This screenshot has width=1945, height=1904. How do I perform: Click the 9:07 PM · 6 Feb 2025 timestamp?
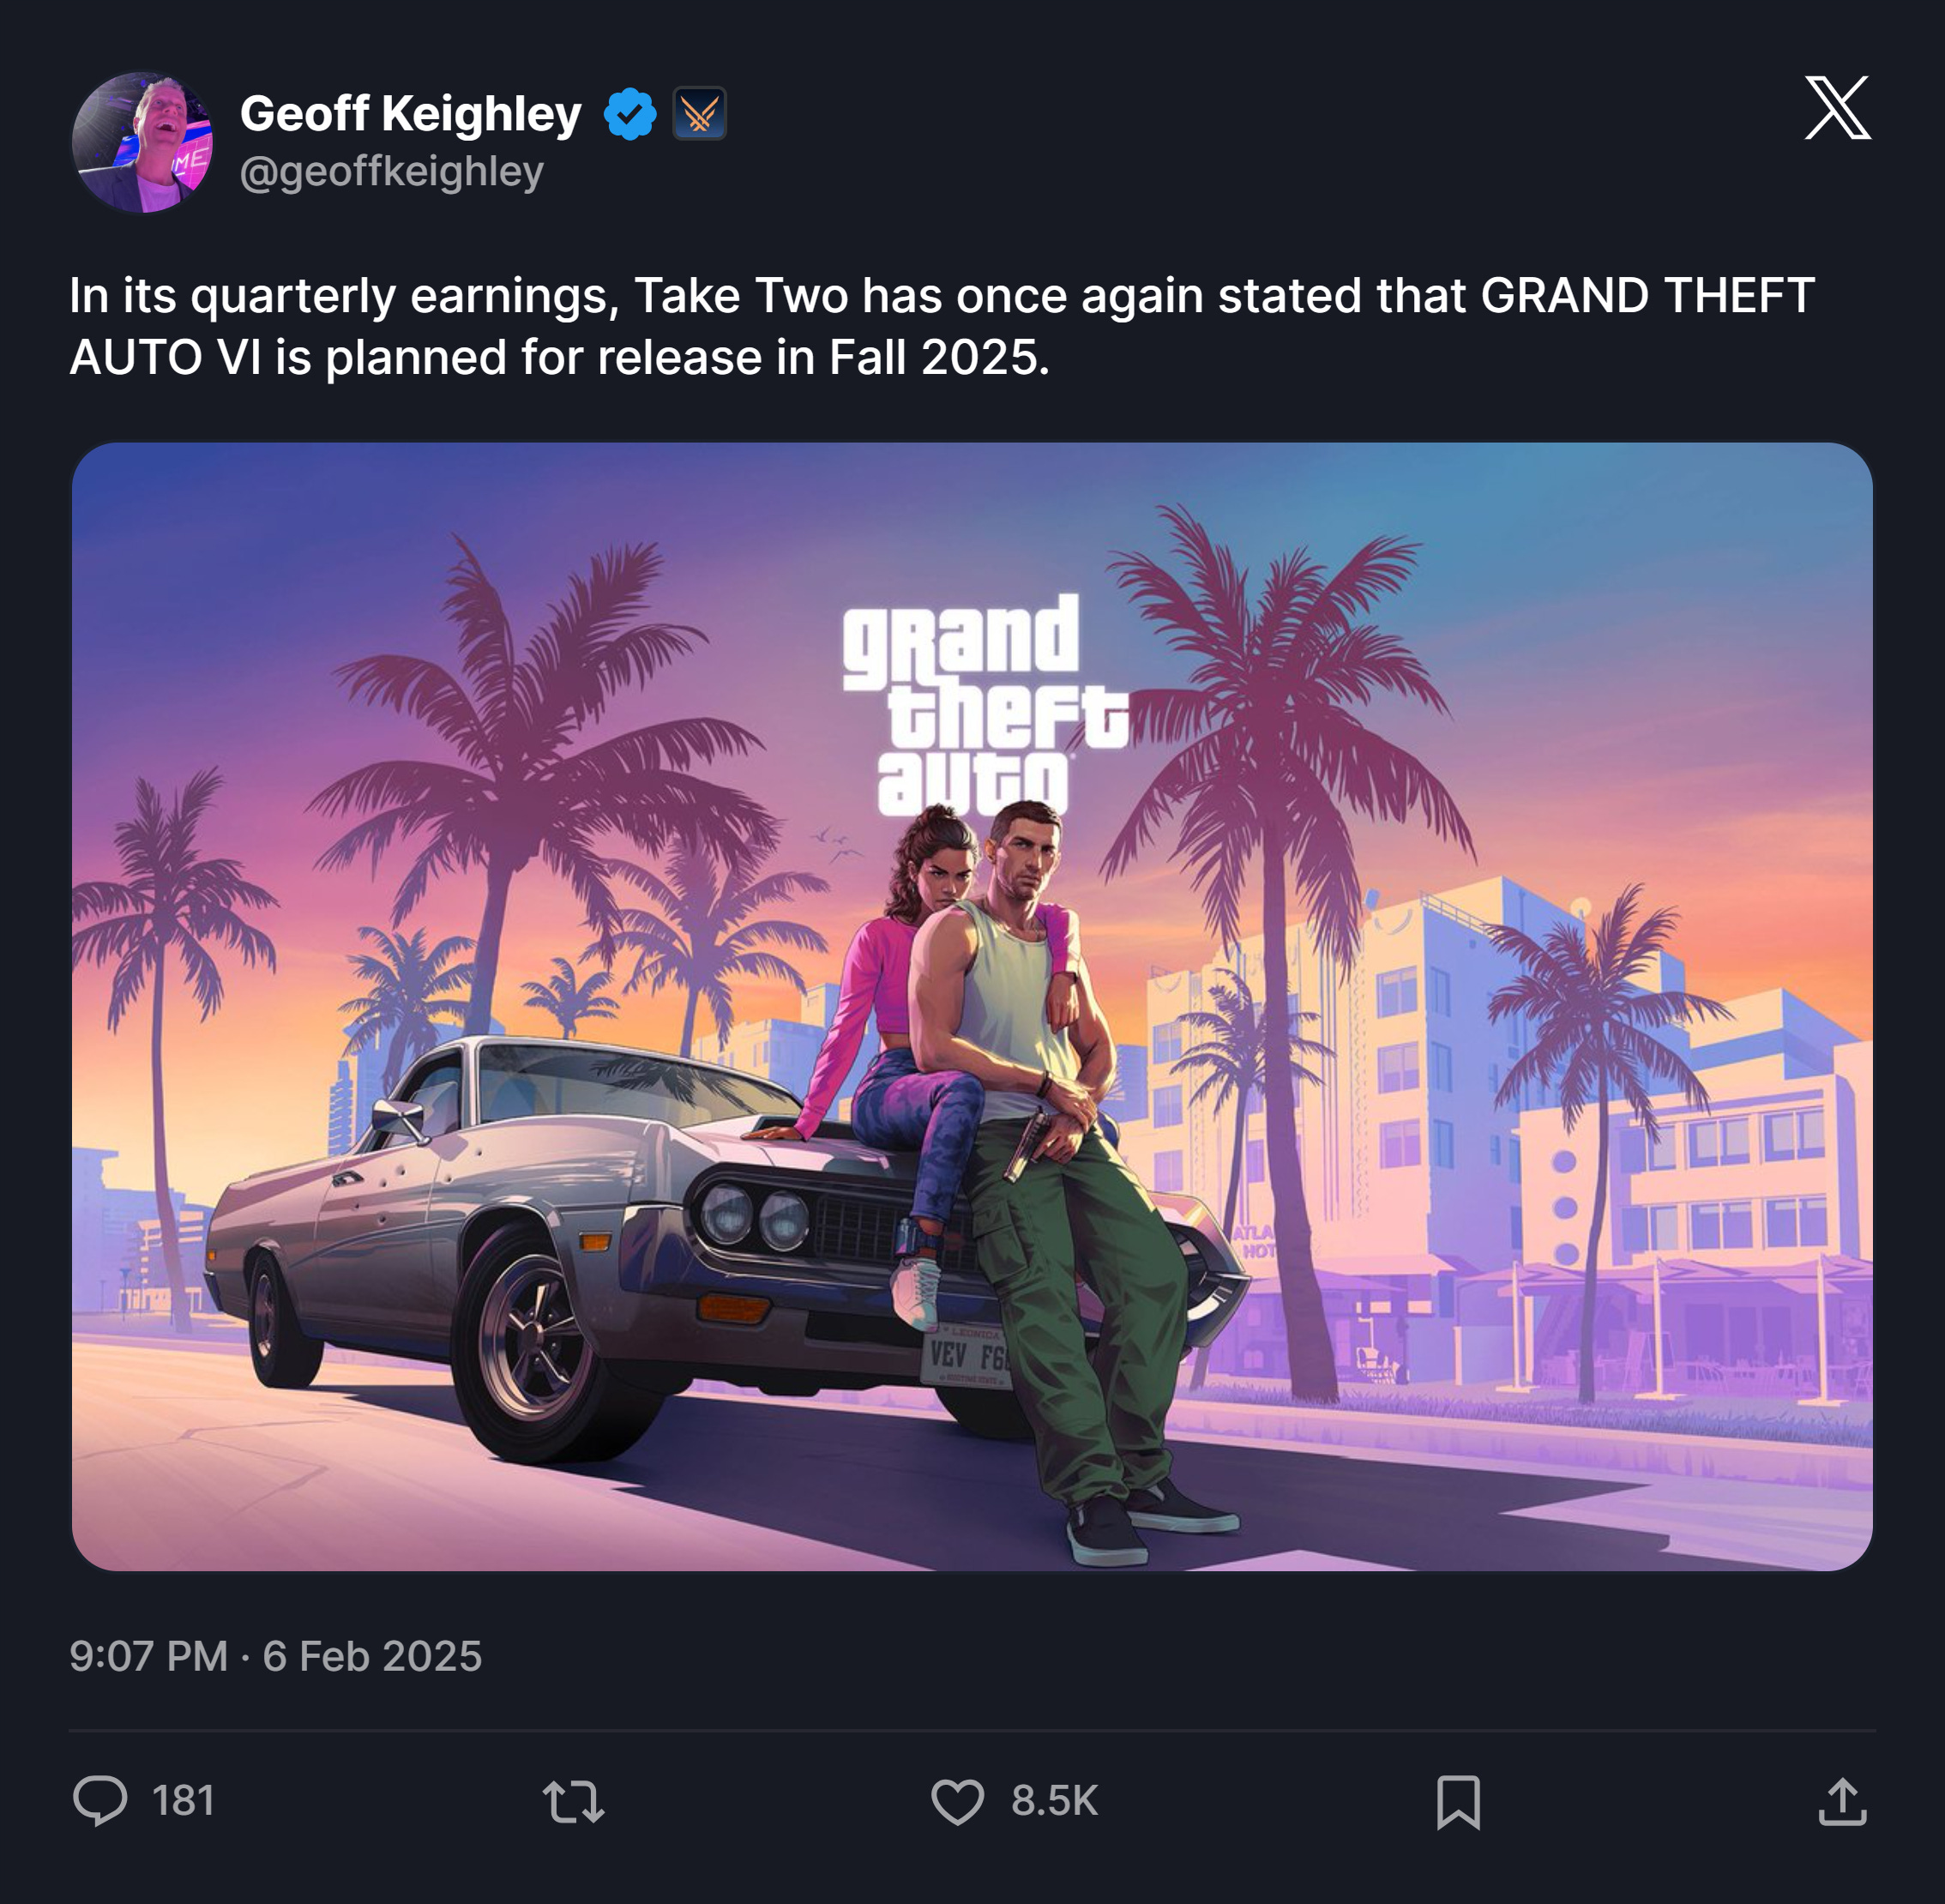(x=275, y=1656)
